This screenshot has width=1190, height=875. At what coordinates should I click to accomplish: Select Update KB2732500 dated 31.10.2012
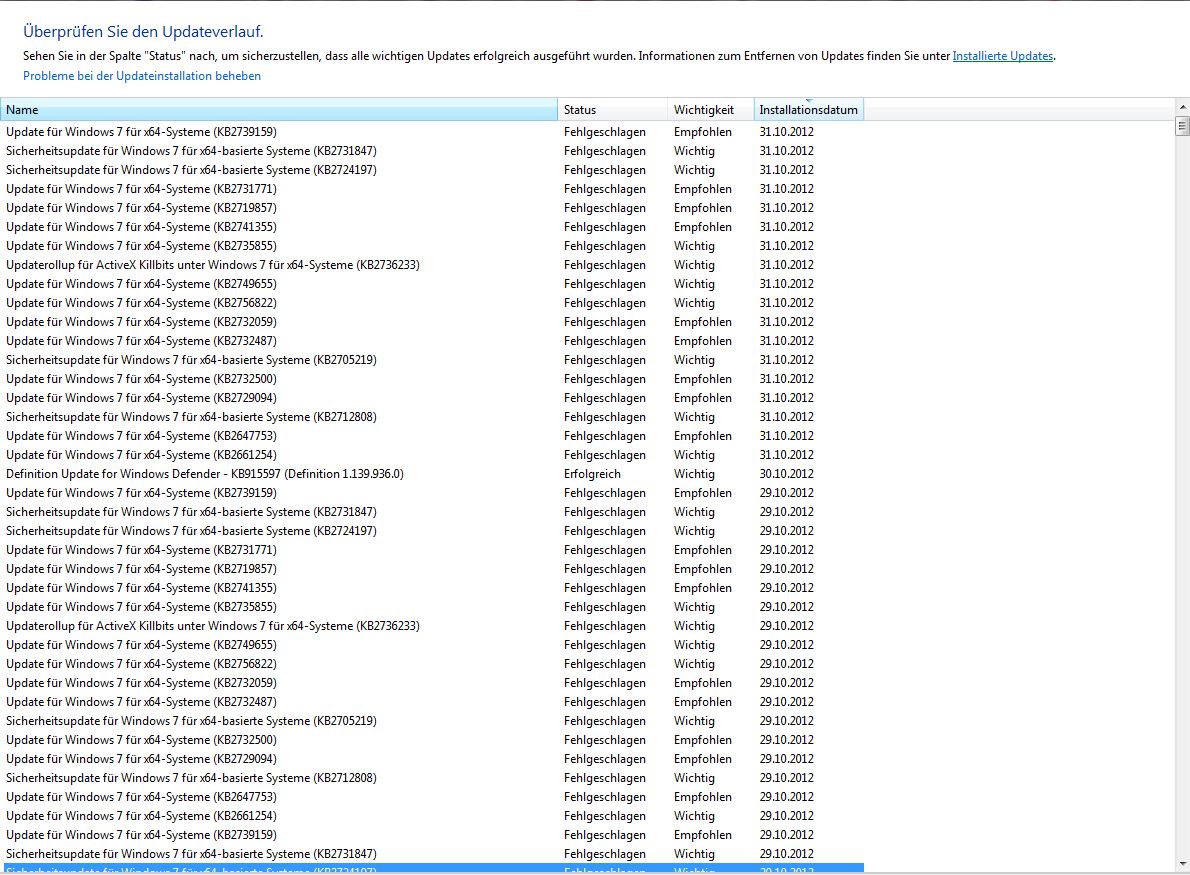tap(432, 379)
